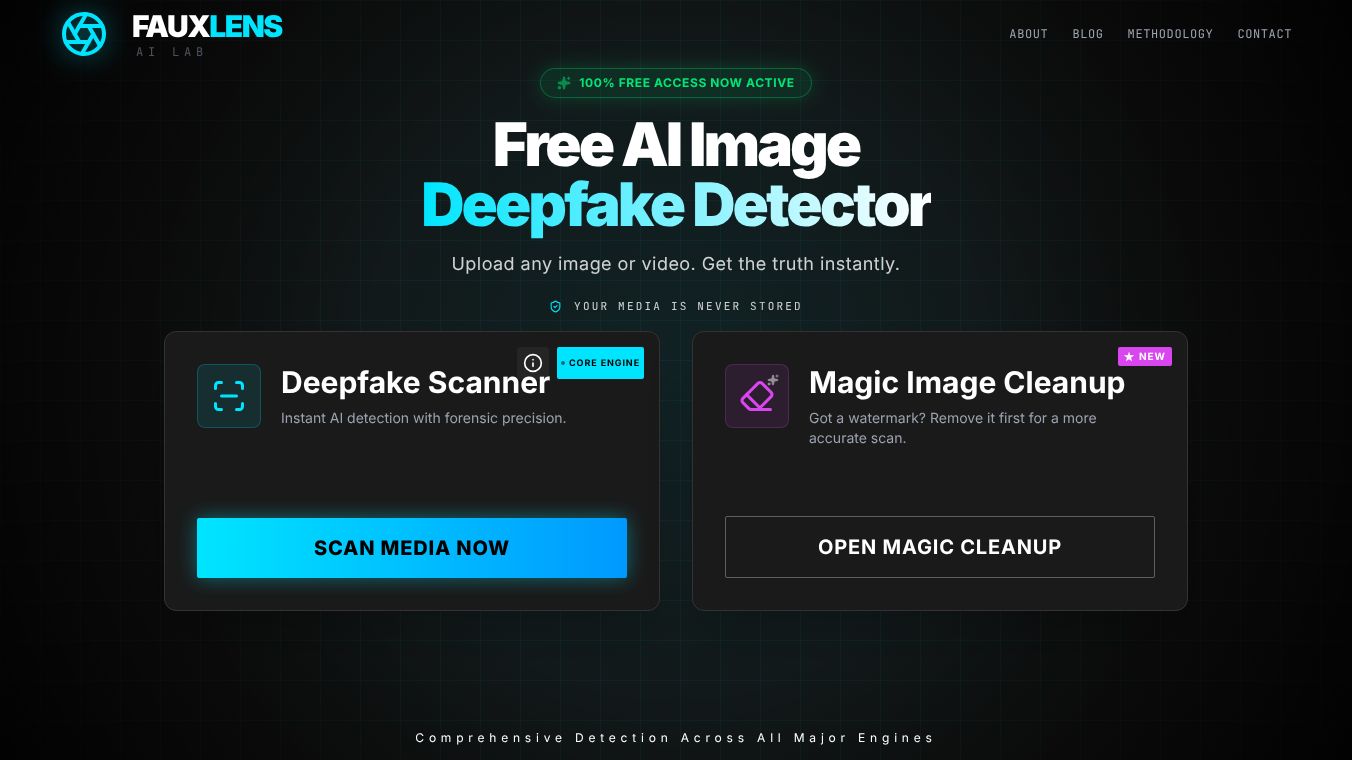
Task: Click the Magic Image Cleanup card title
Action: point(967,382)
